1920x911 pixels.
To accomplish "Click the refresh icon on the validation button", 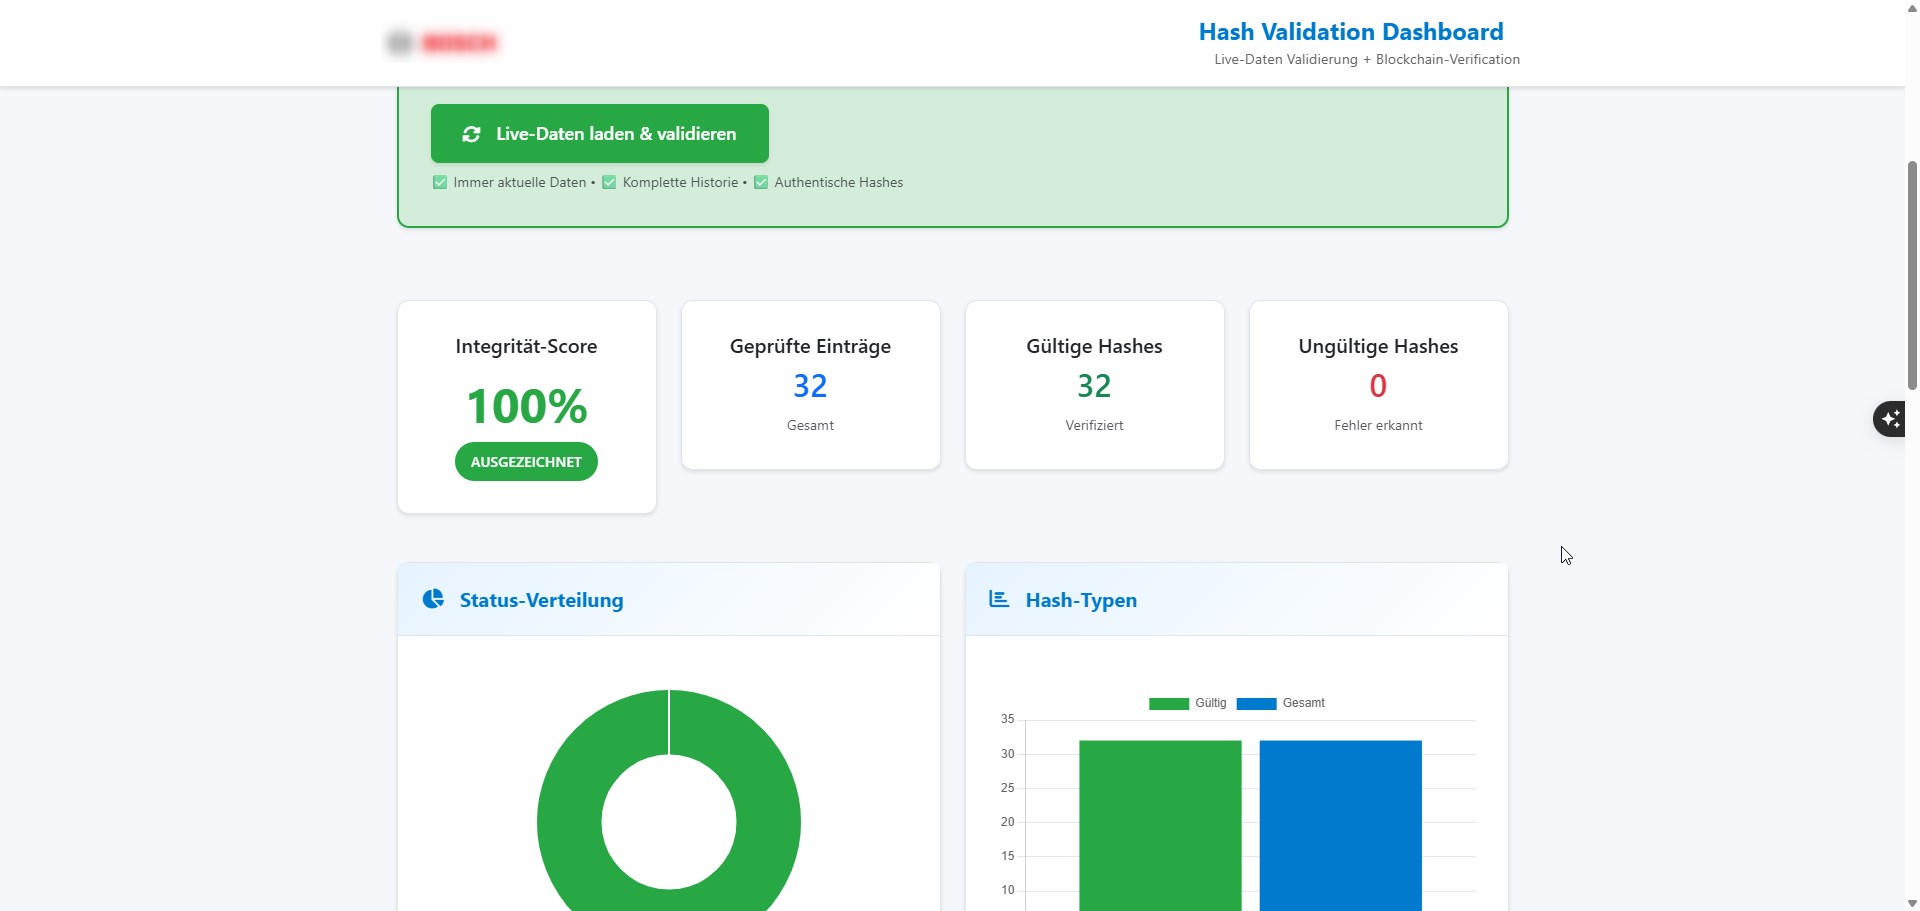I will (x=471, y=133).
